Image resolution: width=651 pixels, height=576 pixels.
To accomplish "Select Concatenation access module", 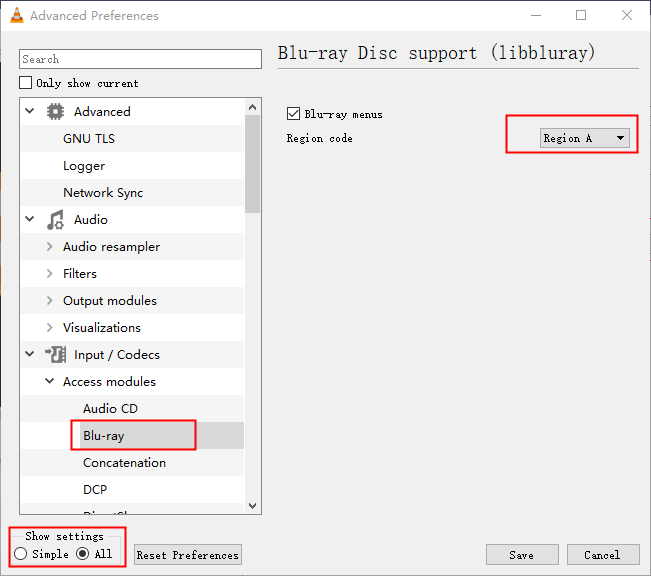I will click(124, 463).
